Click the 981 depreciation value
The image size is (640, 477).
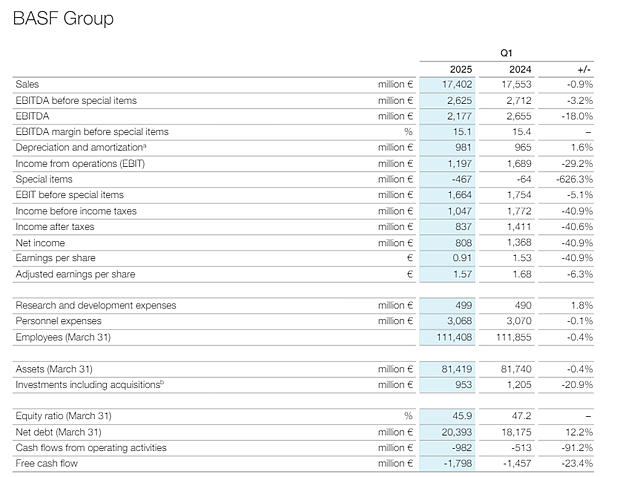pos(464,147)
